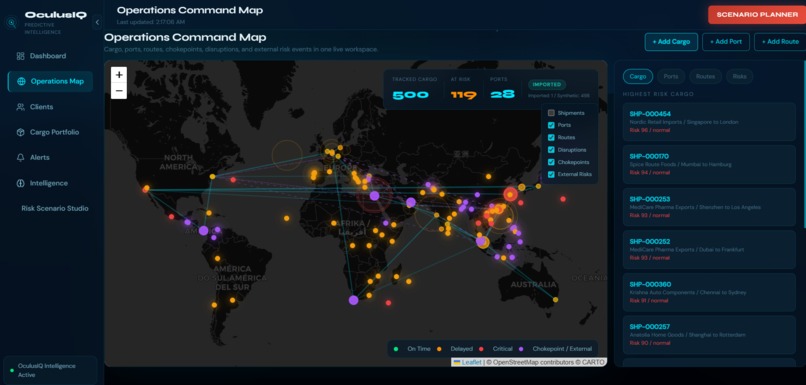The height and width of the screenshot is (385, 806).
Task: Toggle the Chokepoints layer checkbox
Action: 551,162
